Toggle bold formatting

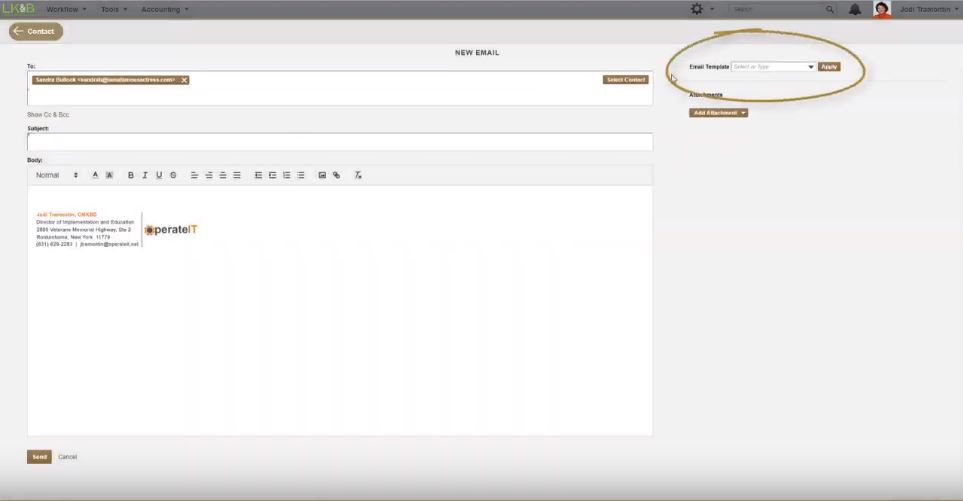click(x=130, y=175)
